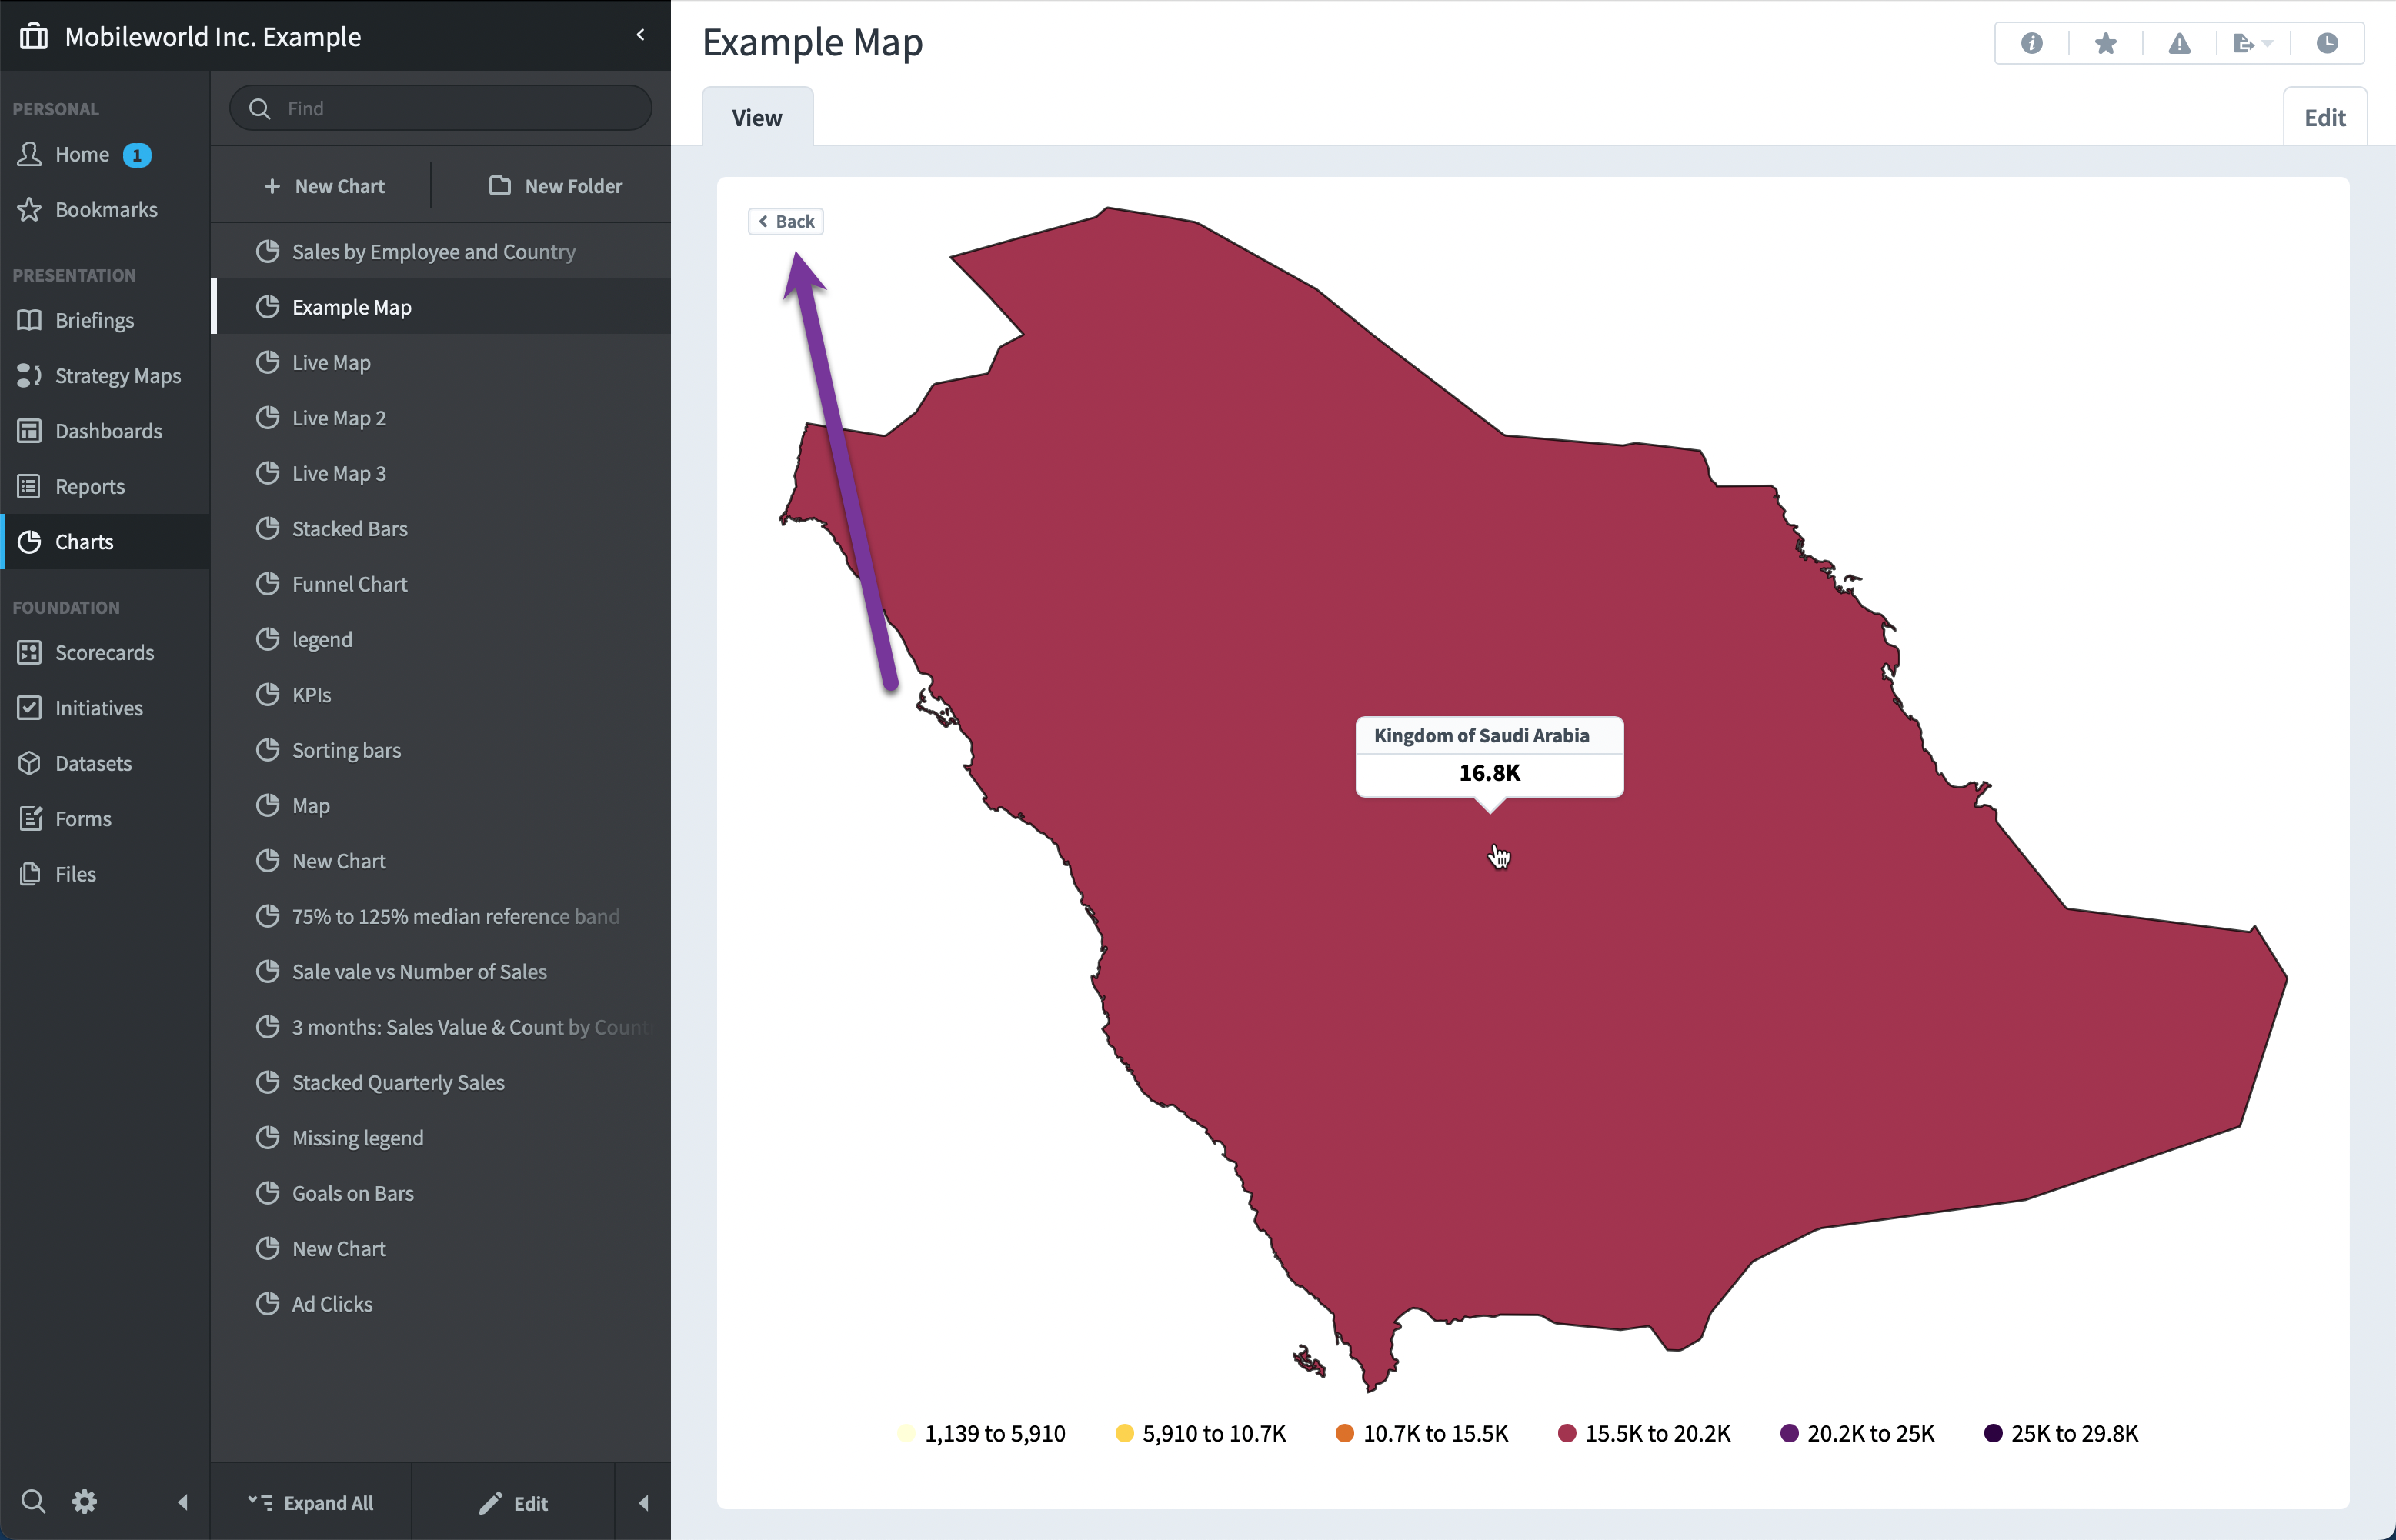
Task: Toggle the 1,139 to 5,910 legend swatch
Action: tap(906, 1433)
